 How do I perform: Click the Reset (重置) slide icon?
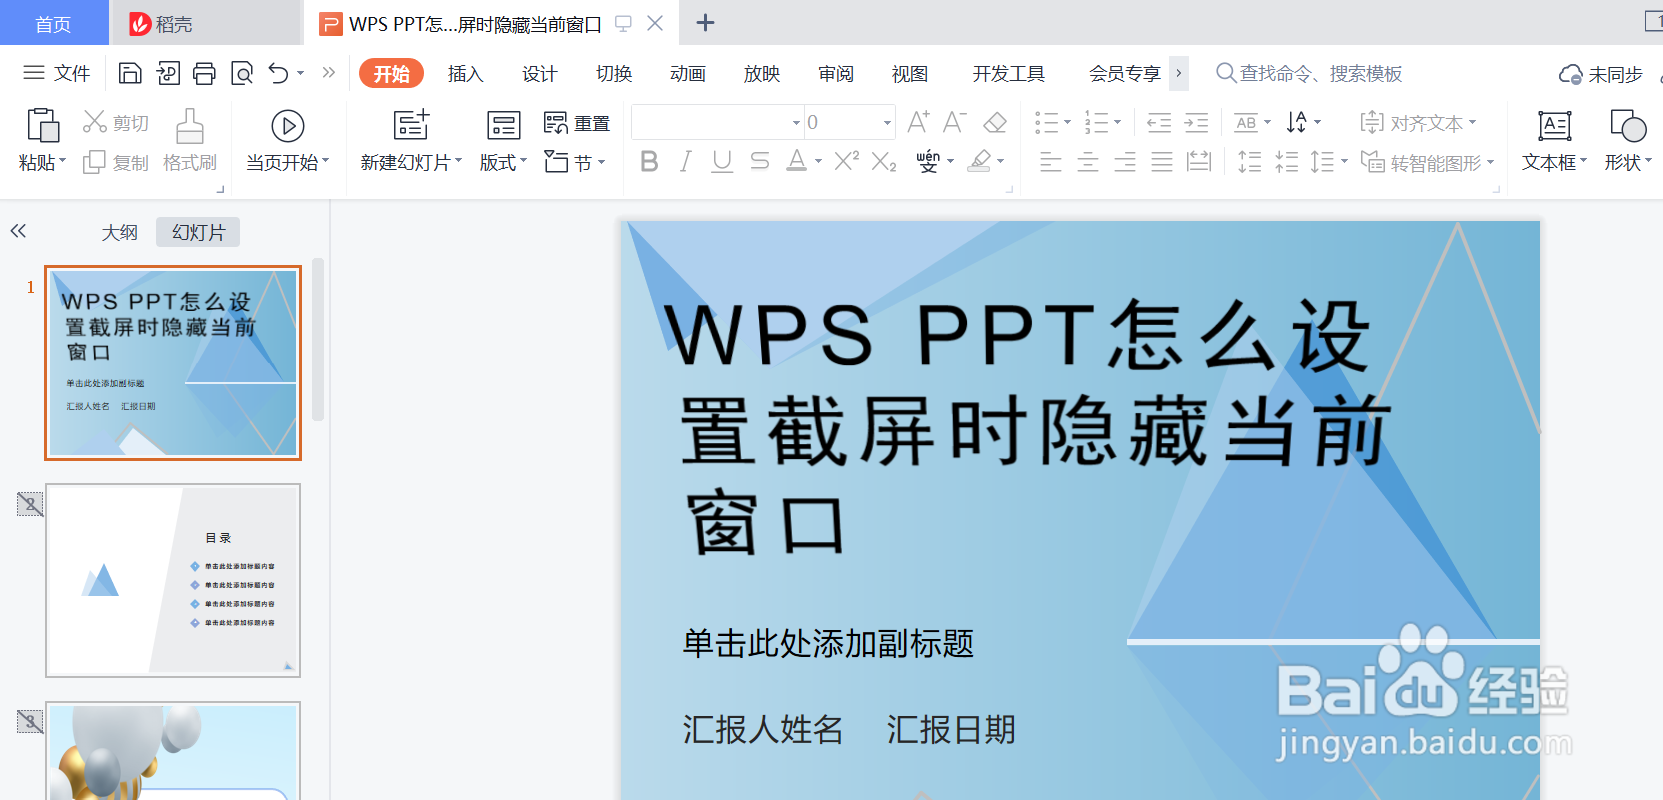pos(555,123)
